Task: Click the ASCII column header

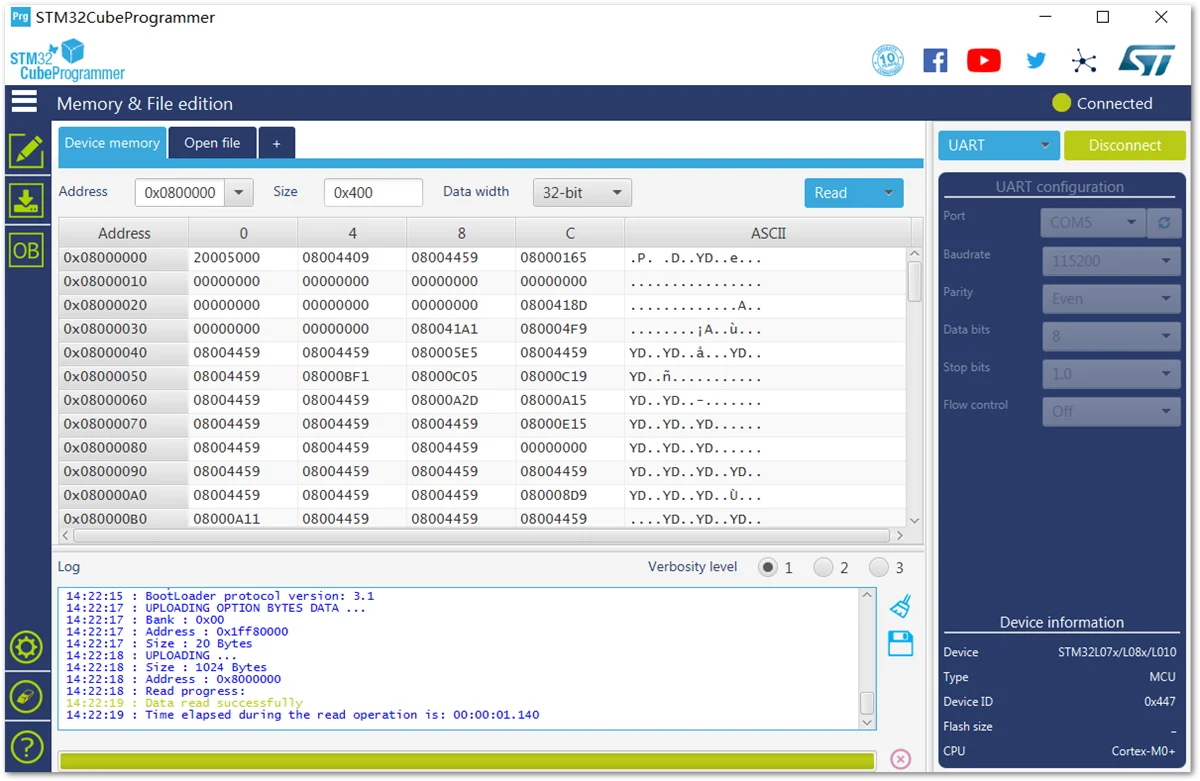Action: coord(768,233)
